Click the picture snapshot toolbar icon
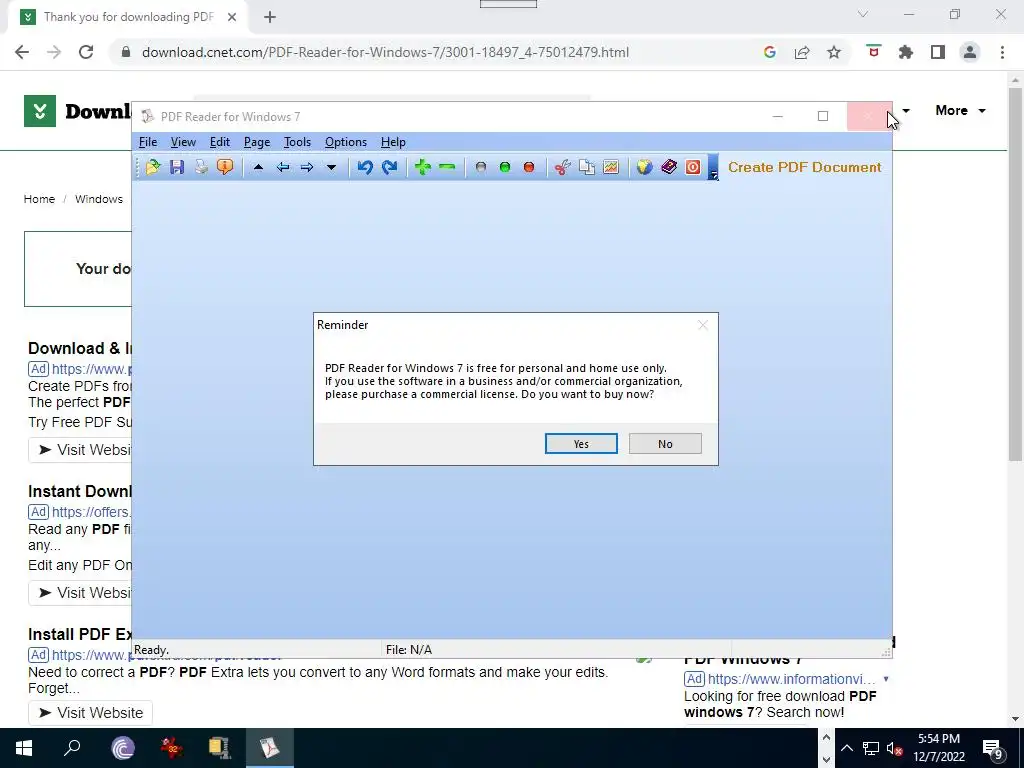The width and height of the screenshot is (1024, 768). click(611, 167)
